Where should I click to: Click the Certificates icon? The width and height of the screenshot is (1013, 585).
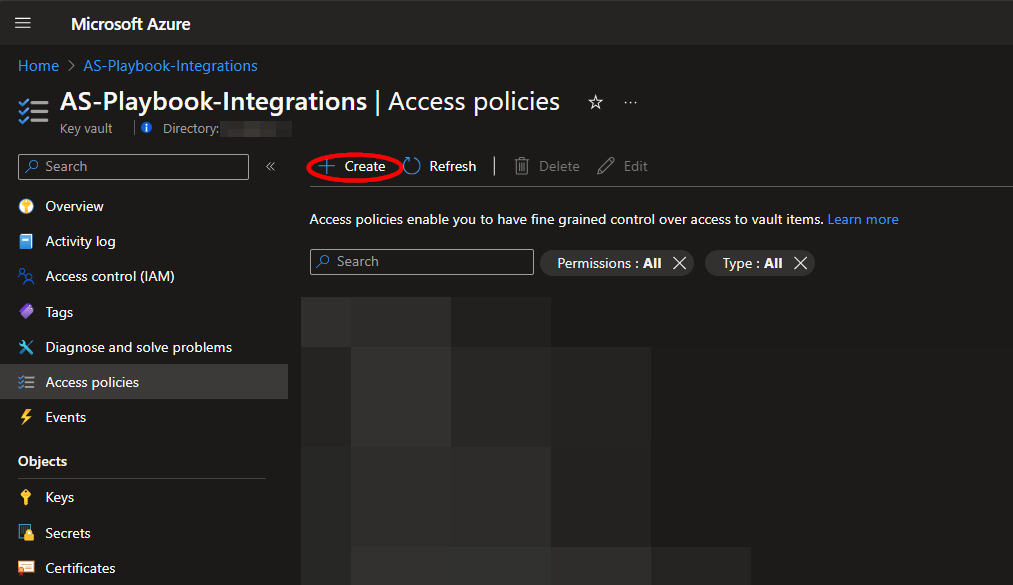(26, 568)
